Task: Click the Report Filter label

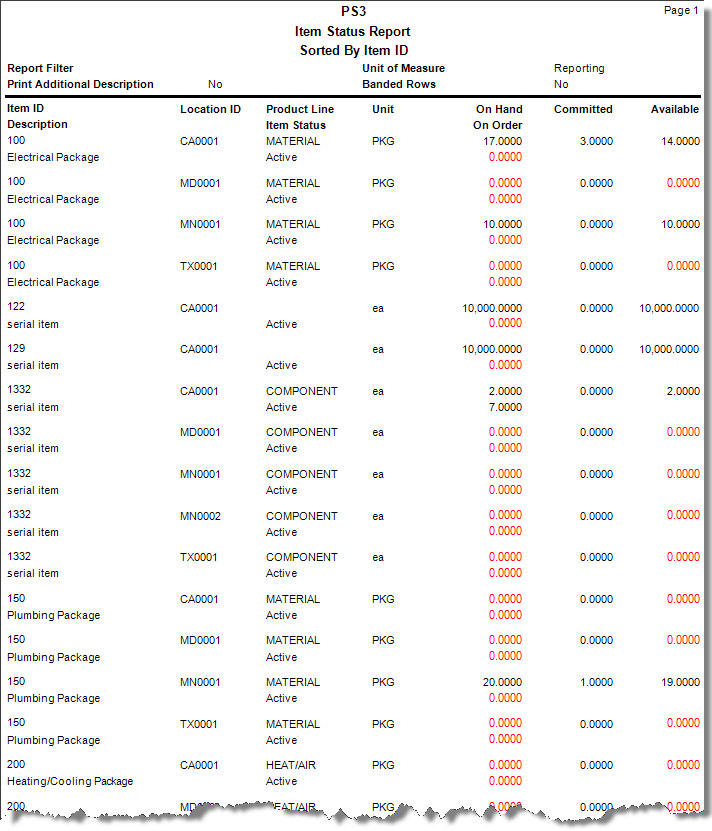Action: click(x=40, y=68)
